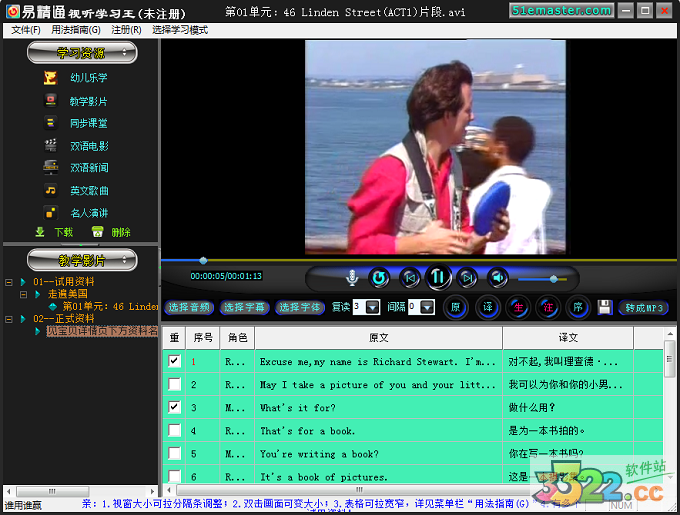
Task: Select the sentence 'That's for a book.'
Action: [307, 431]
